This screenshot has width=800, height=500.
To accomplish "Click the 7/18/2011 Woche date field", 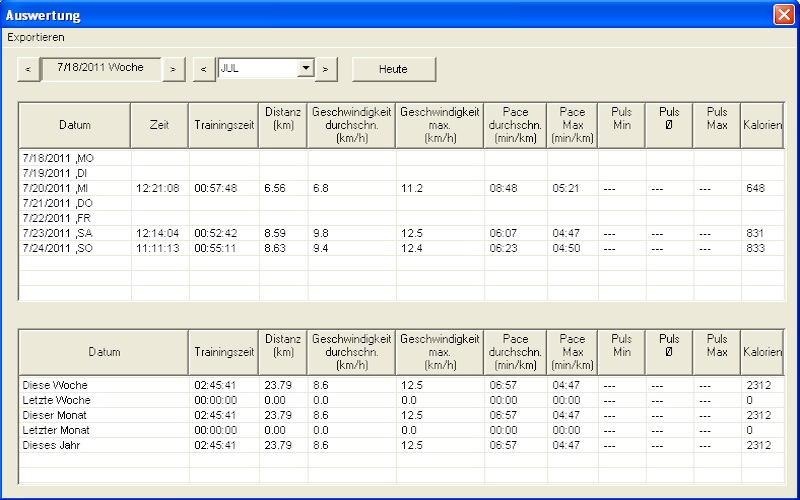I will pyautogui.click(x=100, y=68).
